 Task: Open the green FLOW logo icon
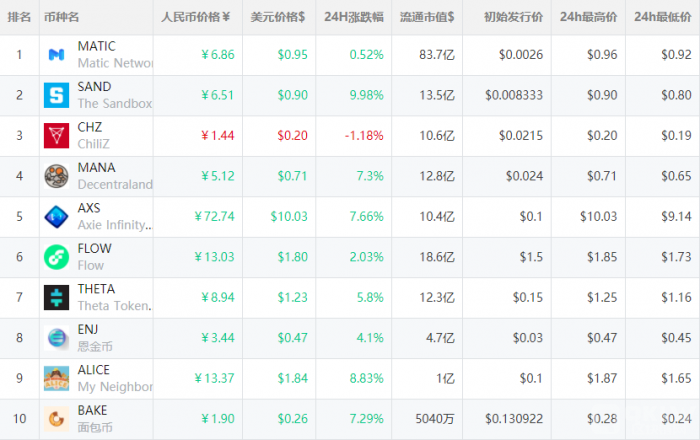tap(56, 257)
